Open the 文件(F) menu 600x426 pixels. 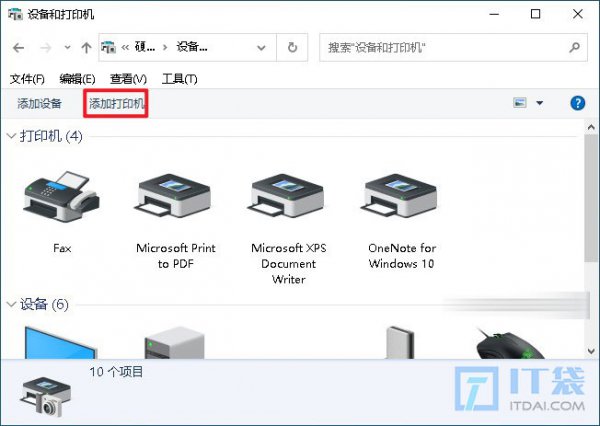point(27,79)
